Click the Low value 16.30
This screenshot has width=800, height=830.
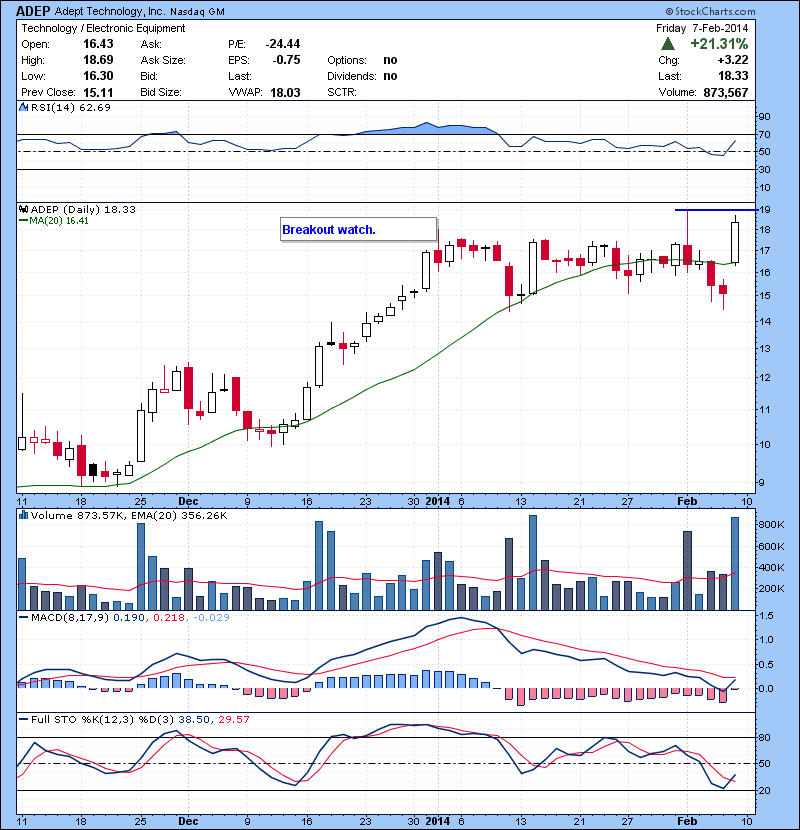tap(98, 76)
